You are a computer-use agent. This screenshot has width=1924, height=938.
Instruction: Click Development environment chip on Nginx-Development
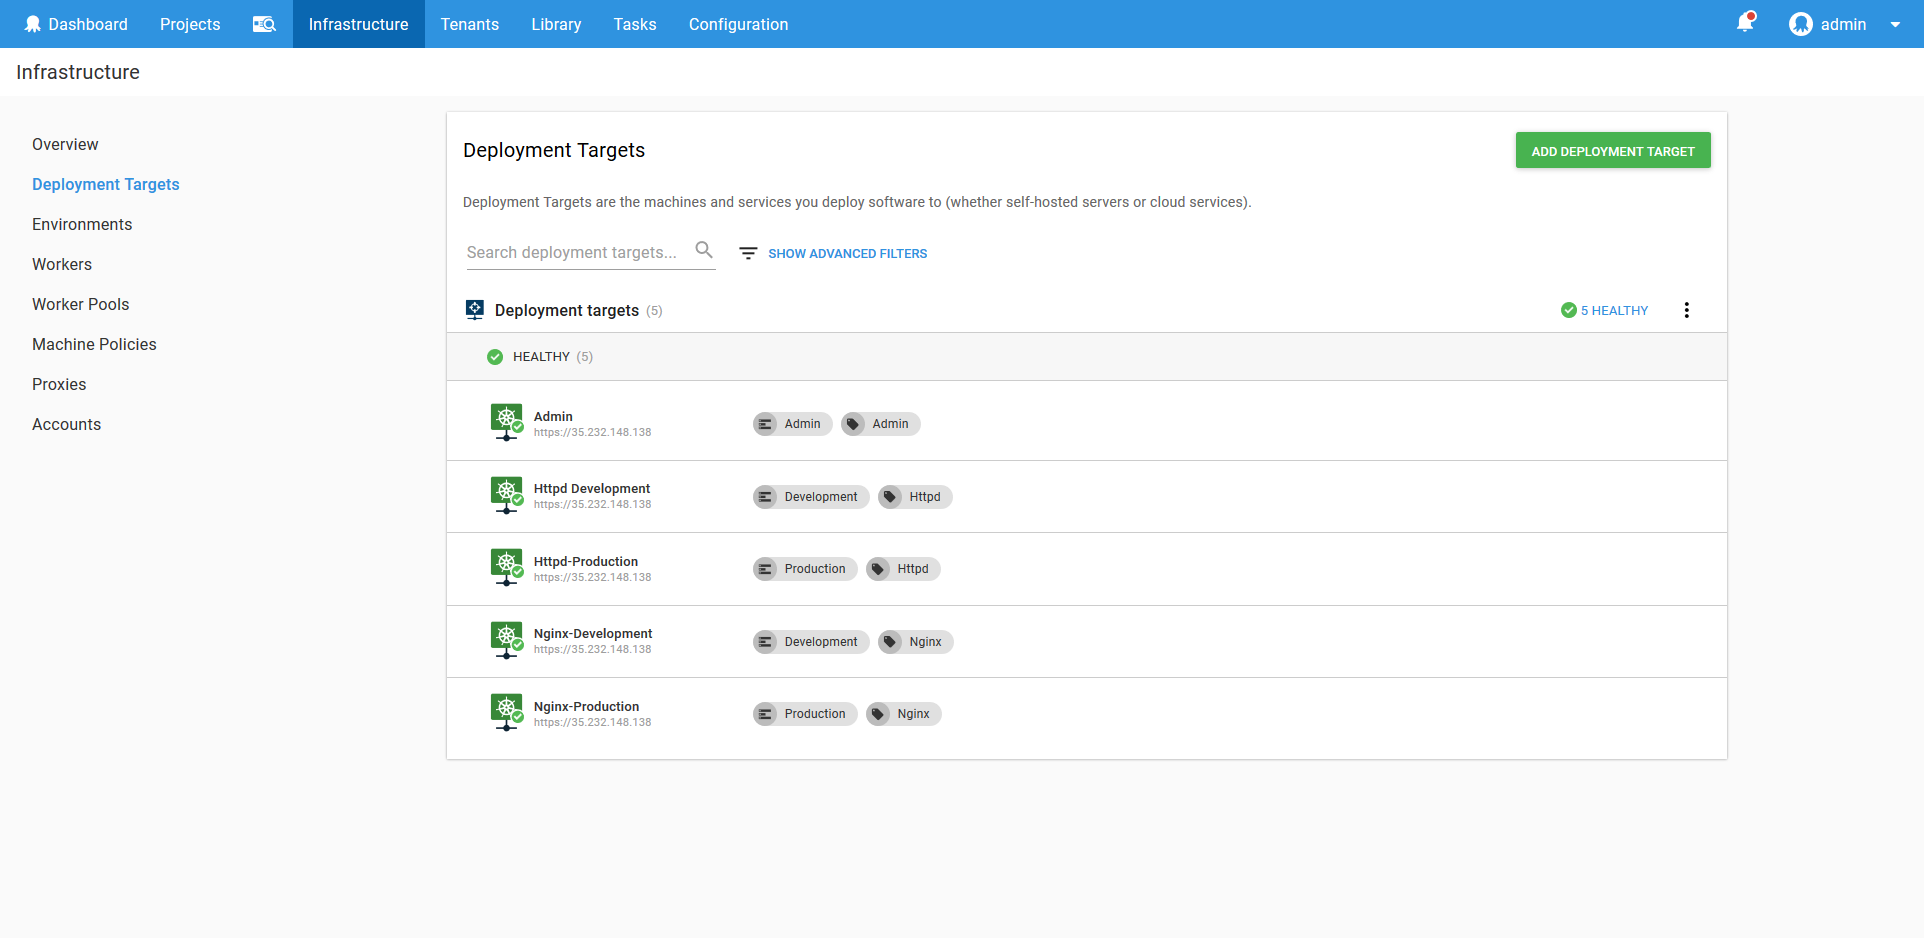click(x=810, y=642)
